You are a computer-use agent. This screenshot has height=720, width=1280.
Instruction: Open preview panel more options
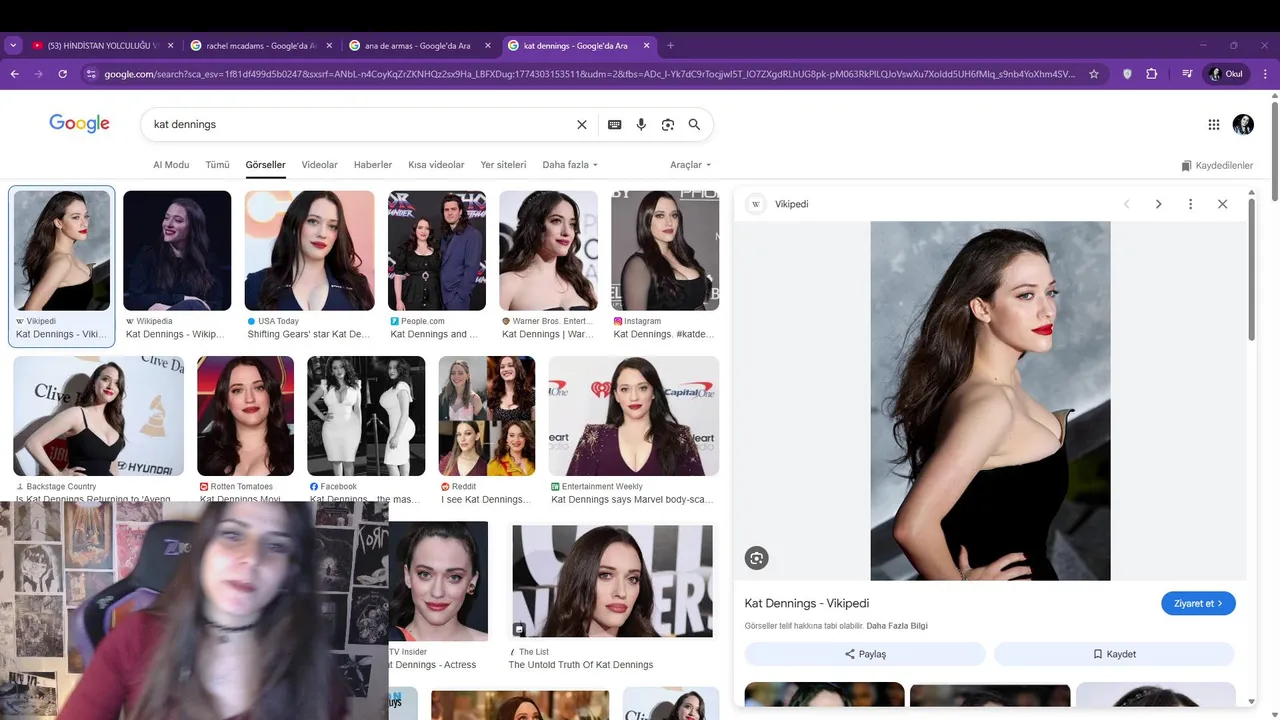tap(1190, 204)
